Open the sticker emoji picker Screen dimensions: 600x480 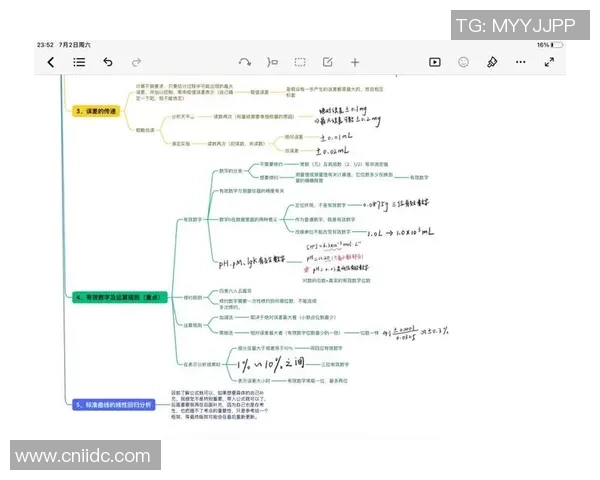point(463,62)
